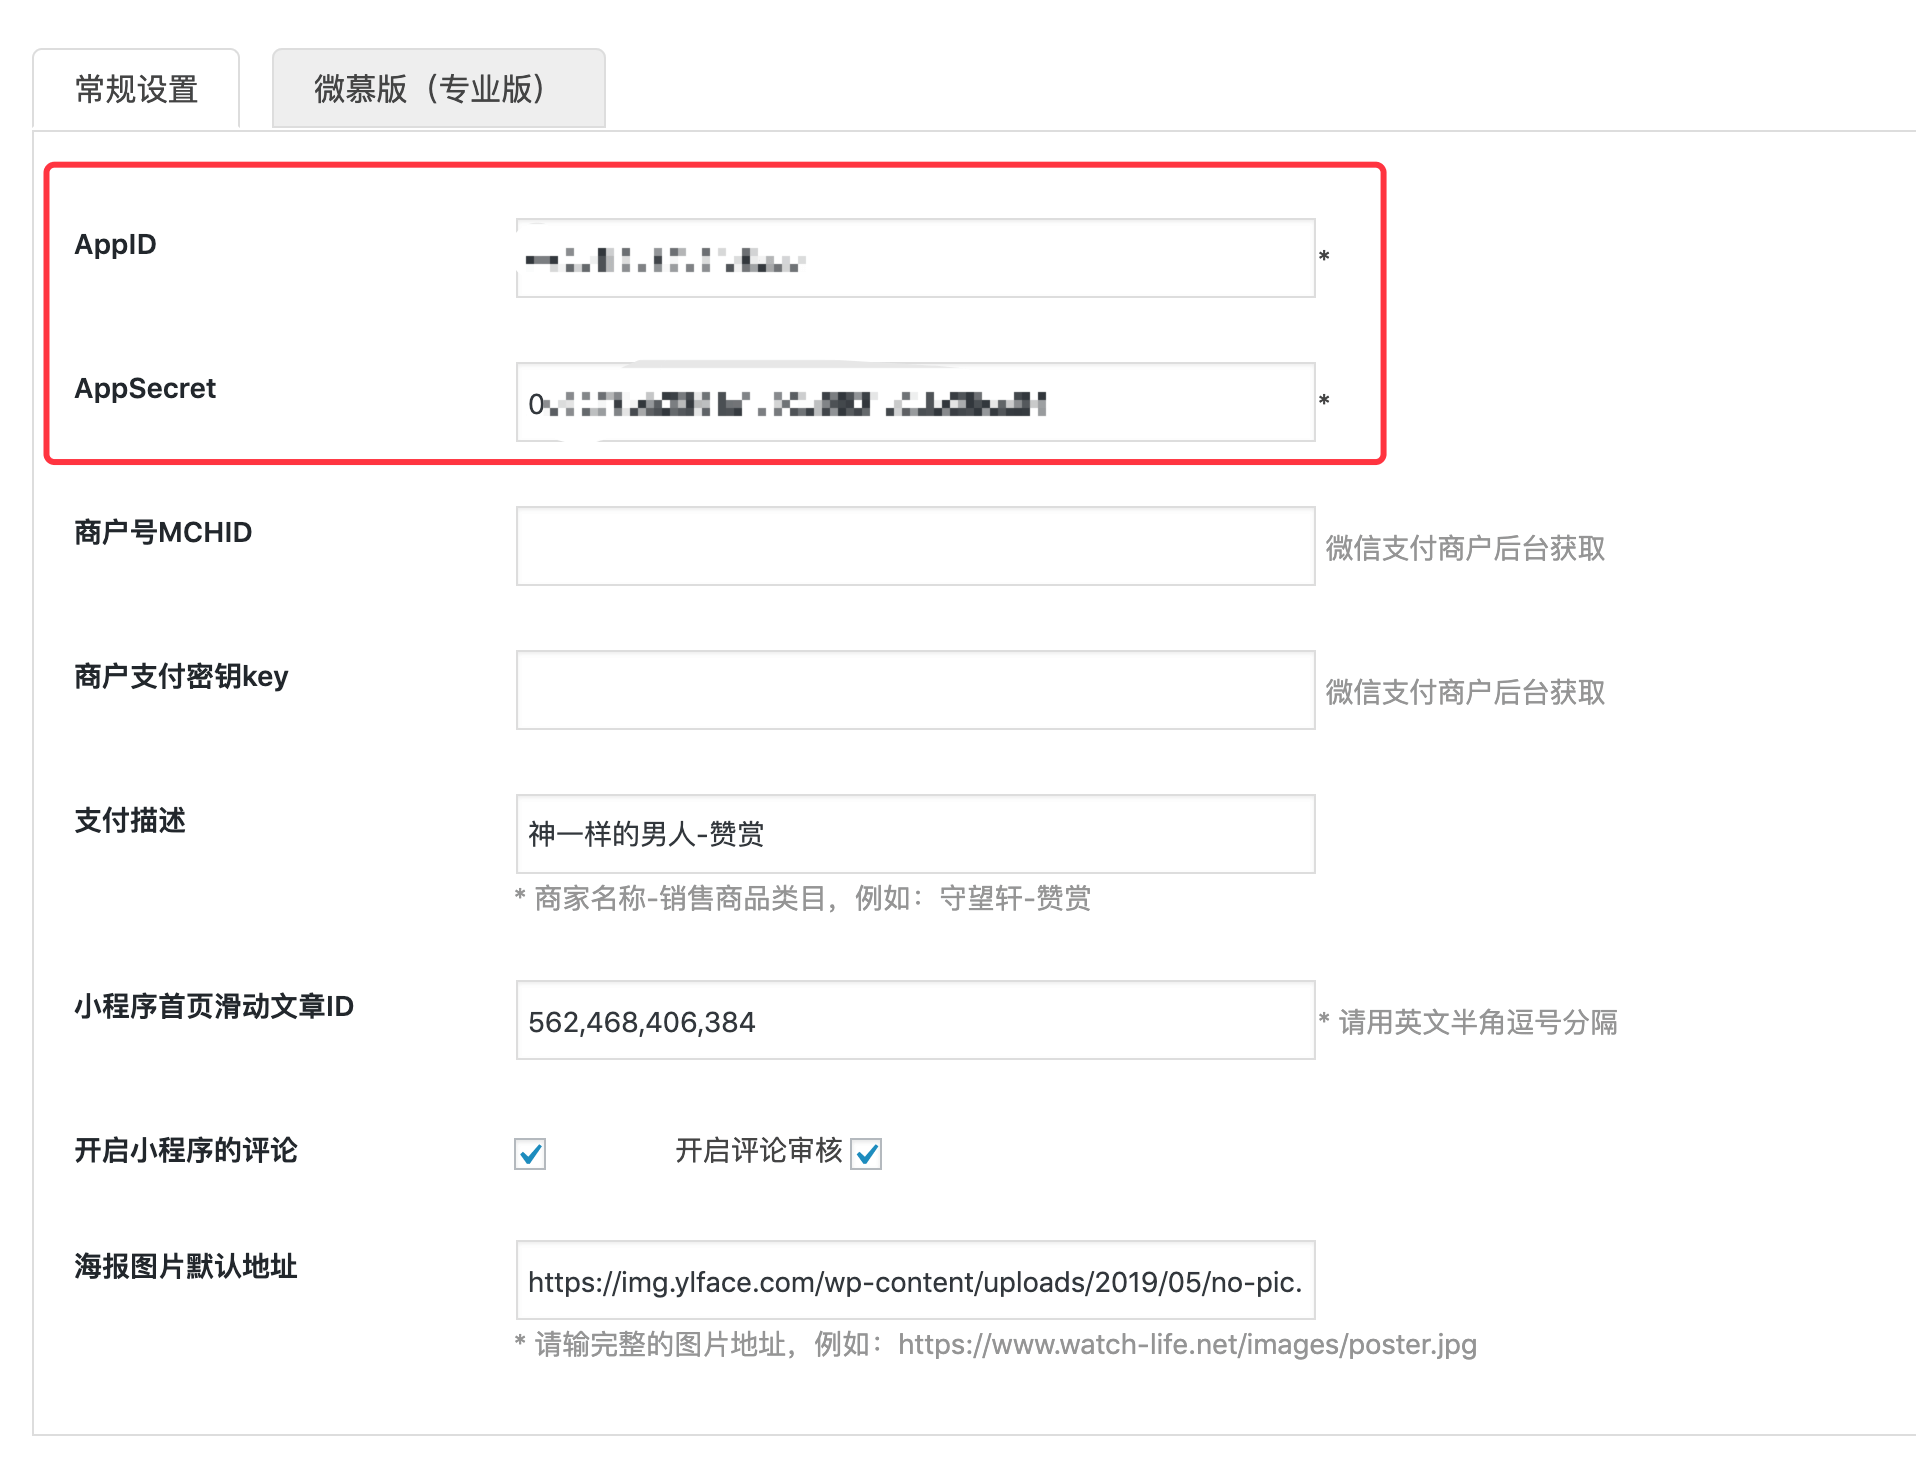Click the AppID input field
The image size is (1916, 1472).
coord(914,258)
